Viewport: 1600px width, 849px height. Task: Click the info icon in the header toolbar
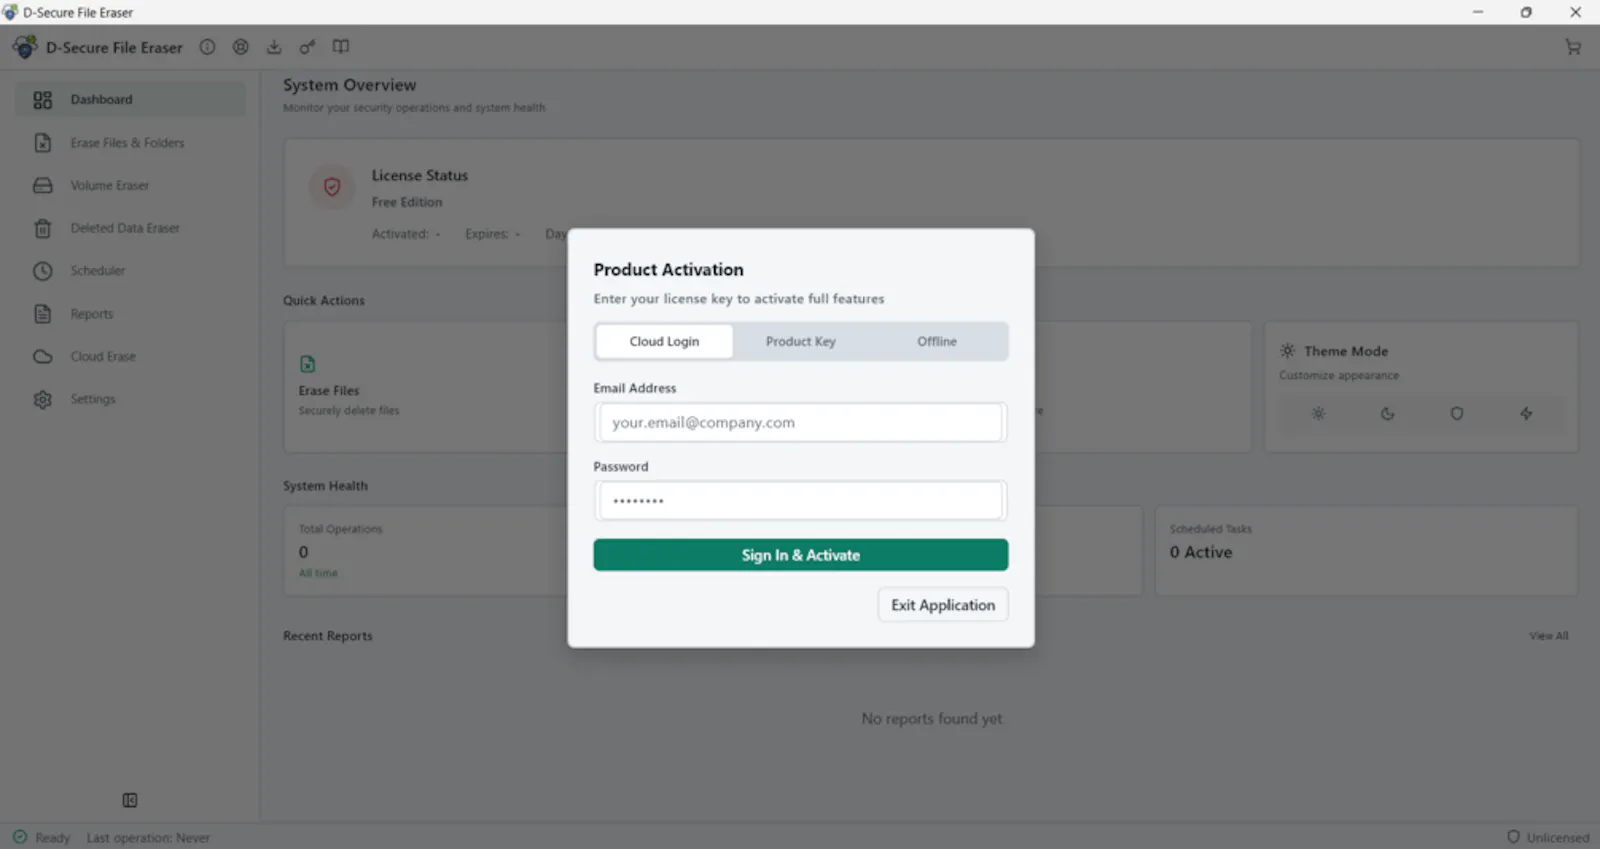pos(207,47)
